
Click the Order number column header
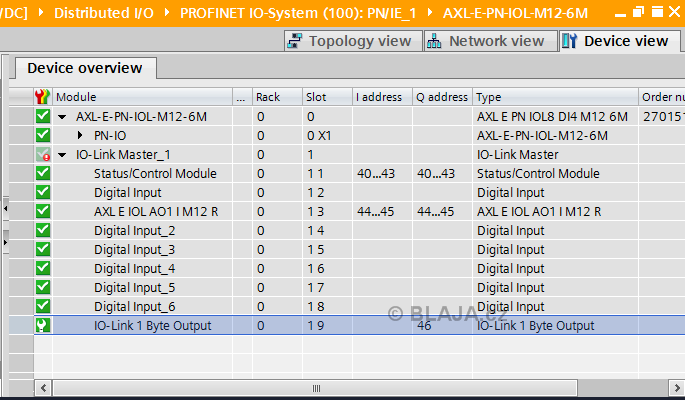662,97
